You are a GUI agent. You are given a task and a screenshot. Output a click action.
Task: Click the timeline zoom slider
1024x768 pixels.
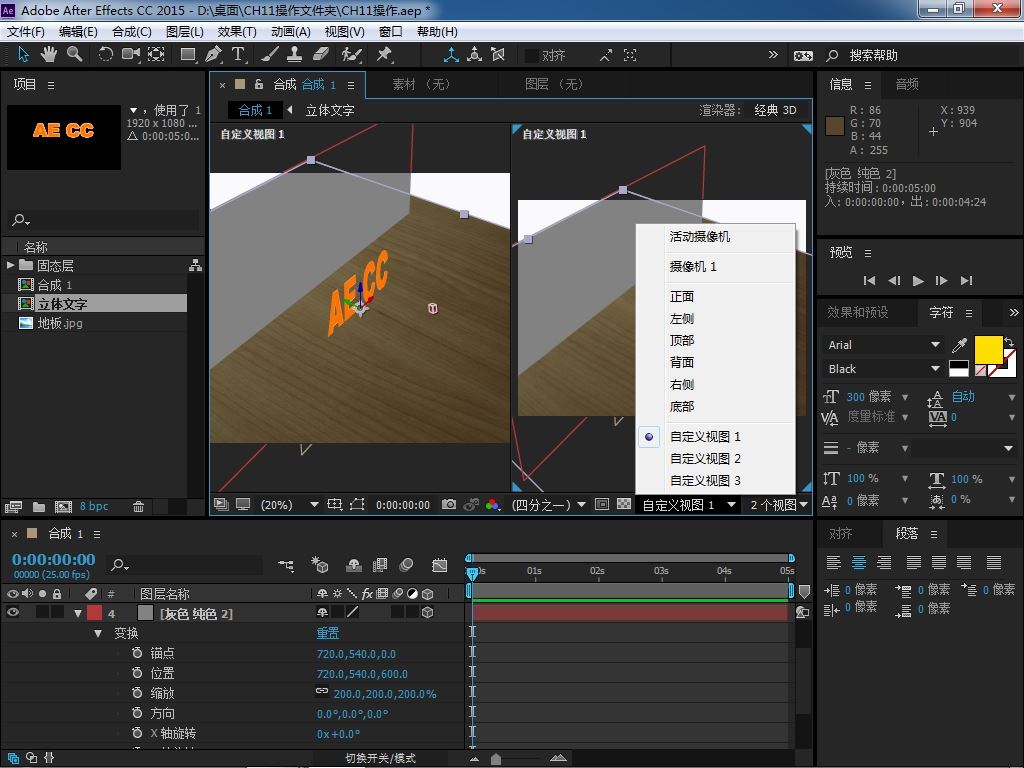(496, 758)
